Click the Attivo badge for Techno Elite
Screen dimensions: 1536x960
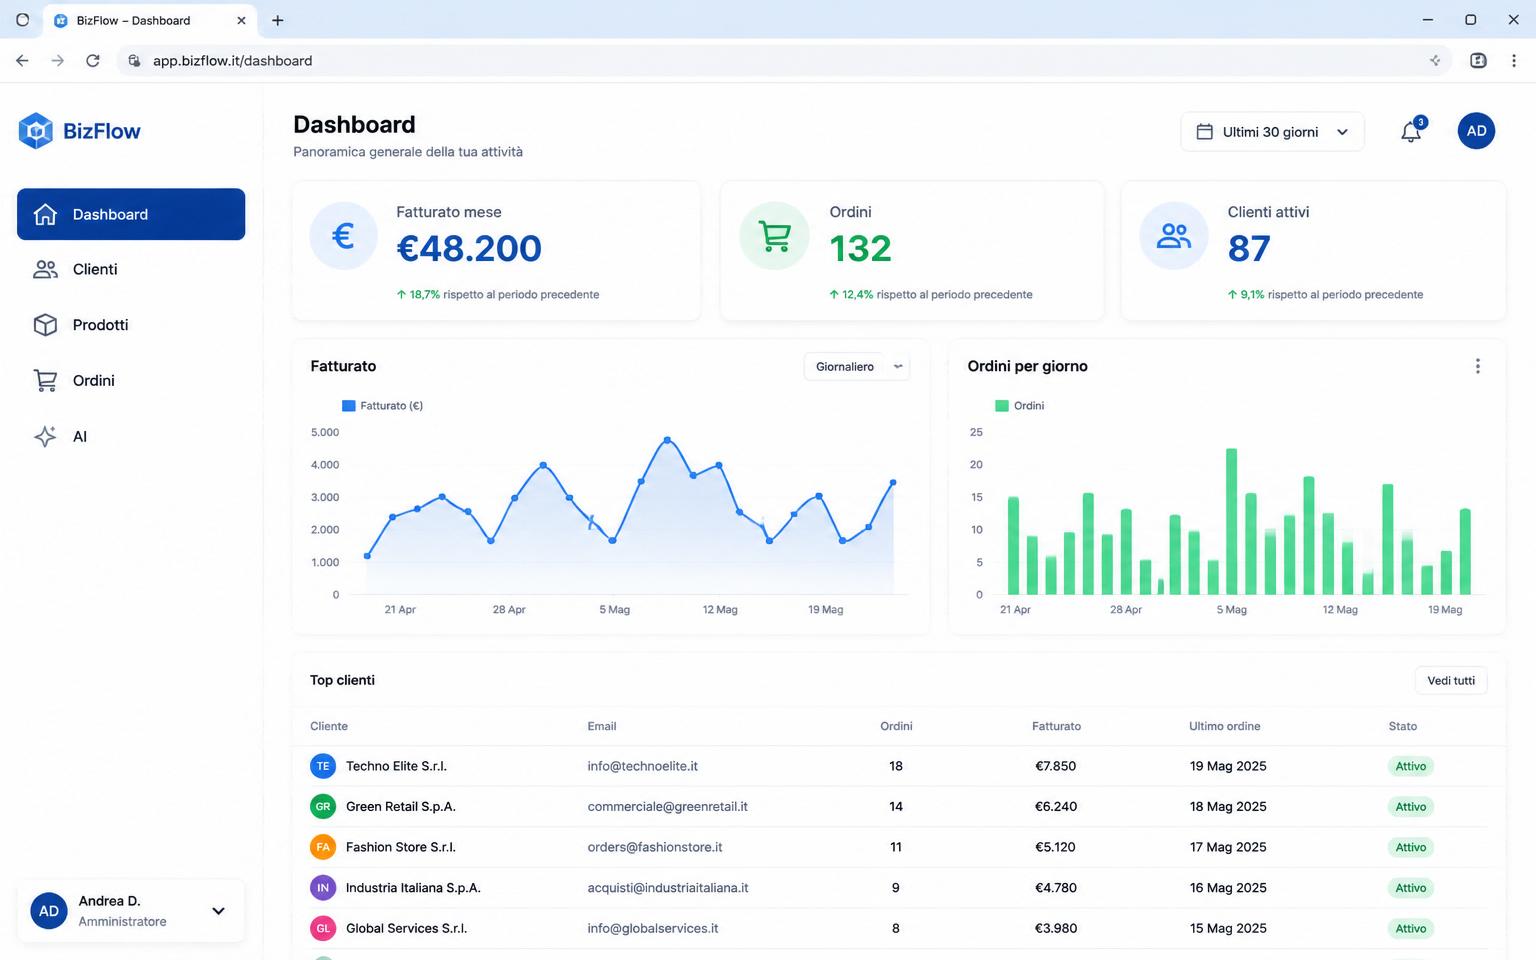pyautogui.click(x=1411, y=766)
